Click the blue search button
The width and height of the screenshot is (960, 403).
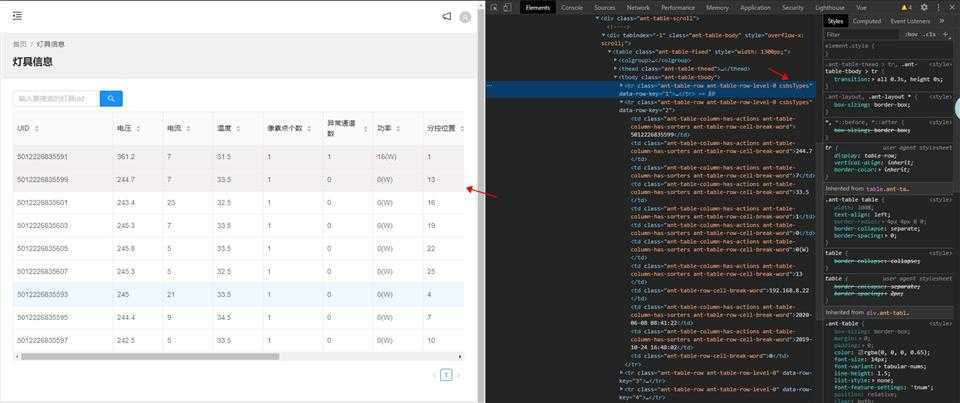pos(111,98)
